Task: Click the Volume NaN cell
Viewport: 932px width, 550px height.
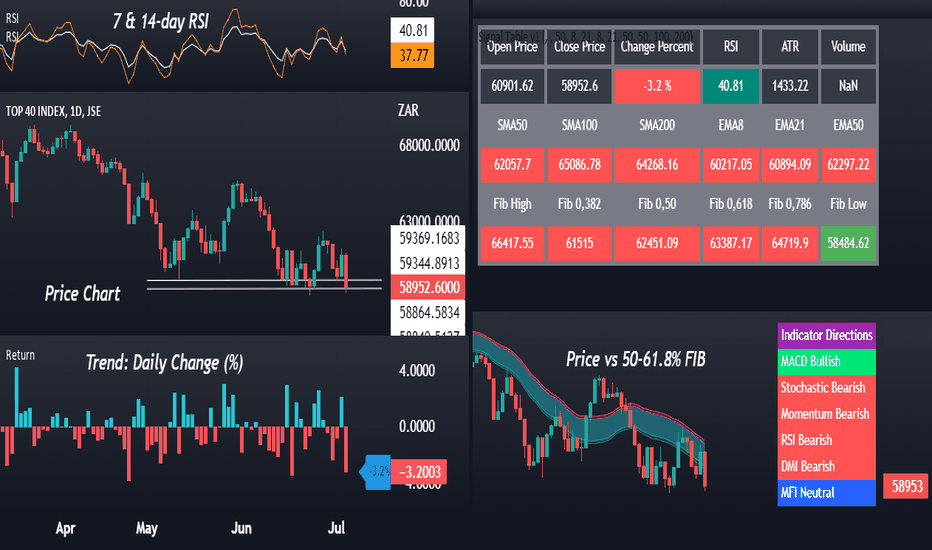Action: pyautogui.click(x=848, y=86)
